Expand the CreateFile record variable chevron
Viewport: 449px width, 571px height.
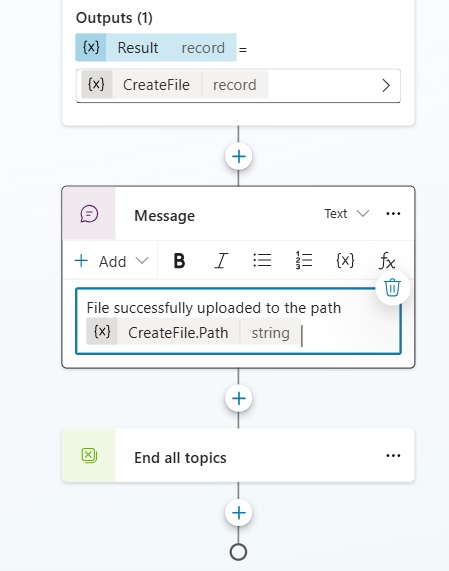[386, 86]
